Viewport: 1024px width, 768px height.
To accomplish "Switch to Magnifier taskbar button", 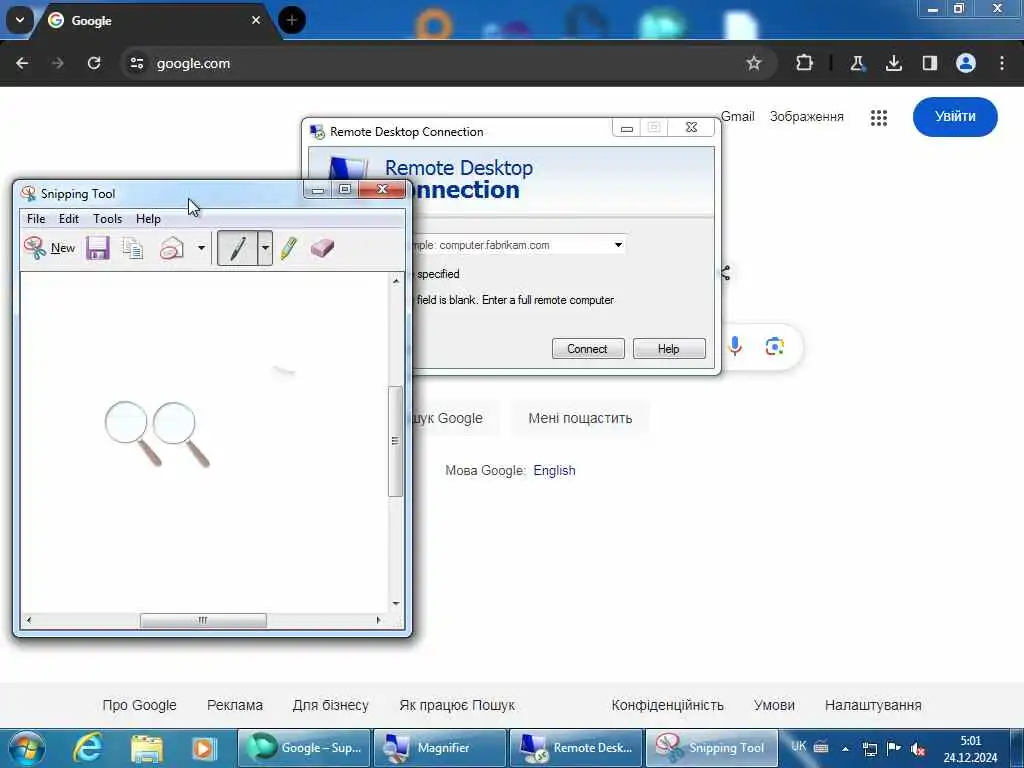I will pyautogui.click(x=440, y=748).
